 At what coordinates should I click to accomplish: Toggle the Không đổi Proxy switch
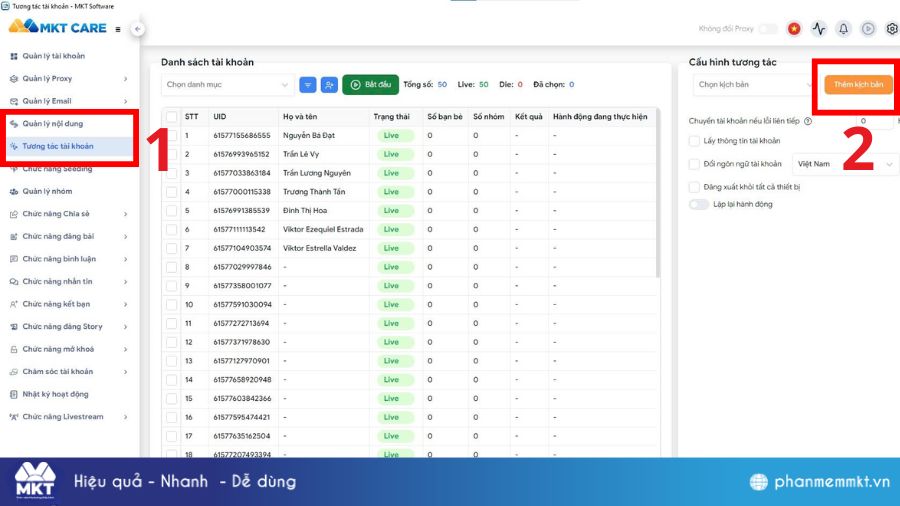point(769,29)
